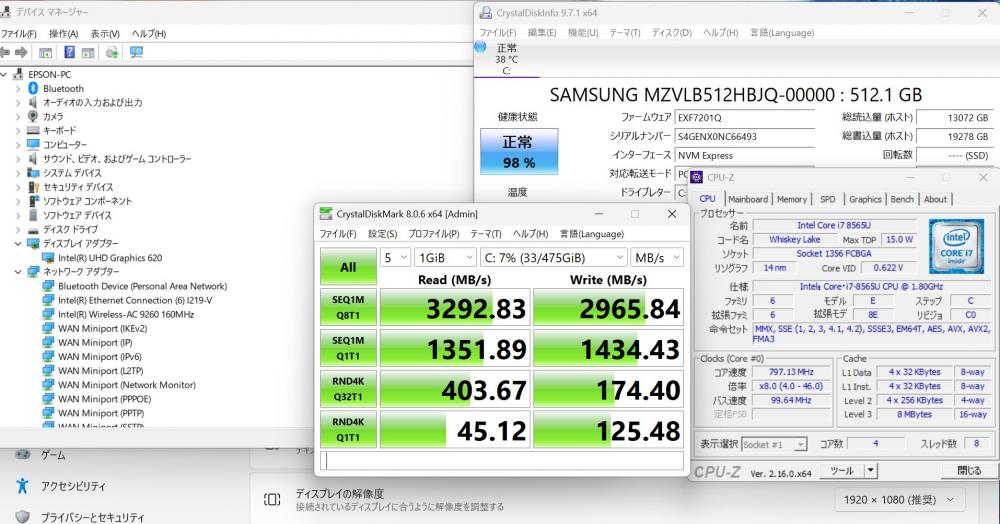Open CrystalDiskInfo ディスク(D) menu
This screenshot has height=524, width=1000.
(x=672, y=33)
